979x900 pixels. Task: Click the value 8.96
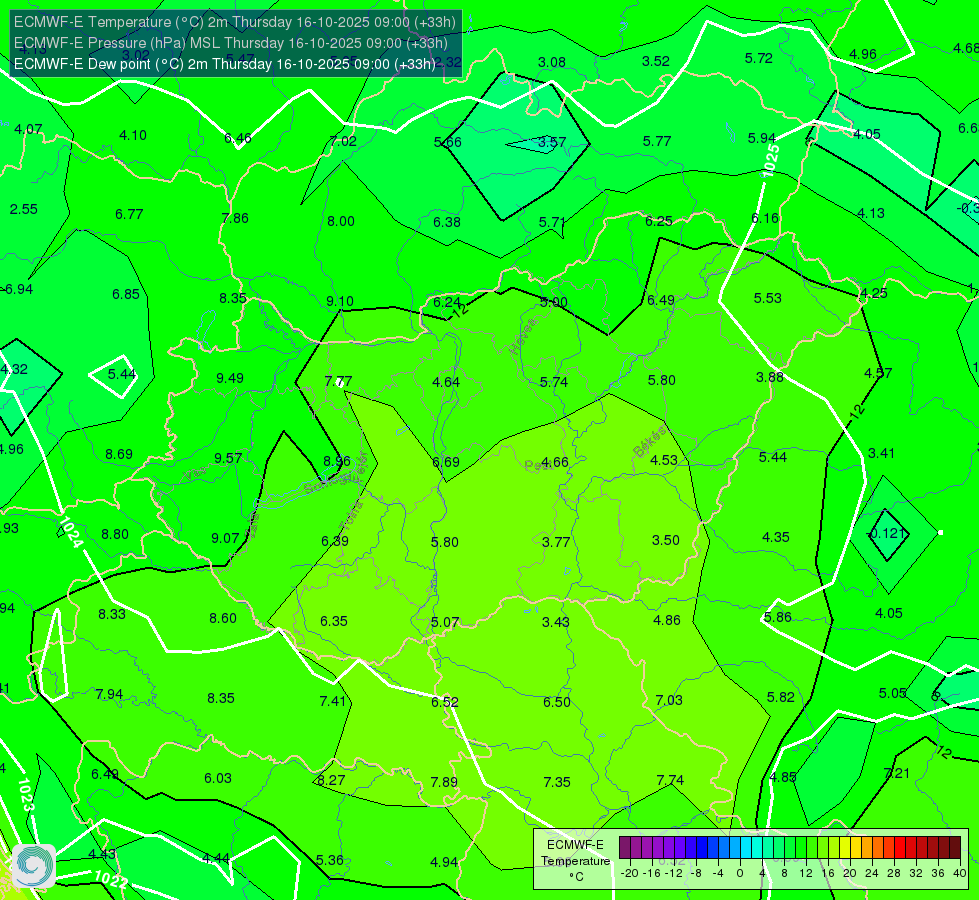click(x=337, y=462)
